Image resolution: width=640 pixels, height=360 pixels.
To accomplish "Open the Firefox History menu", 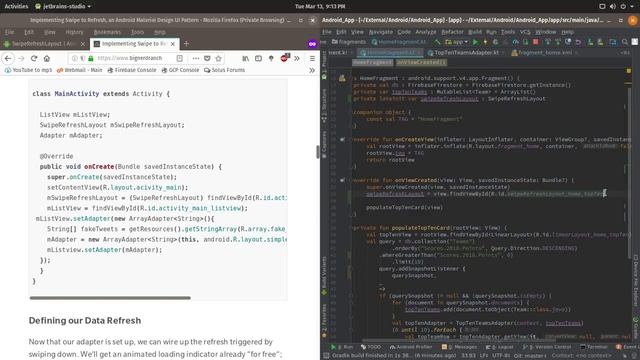I will coord(74,32).
